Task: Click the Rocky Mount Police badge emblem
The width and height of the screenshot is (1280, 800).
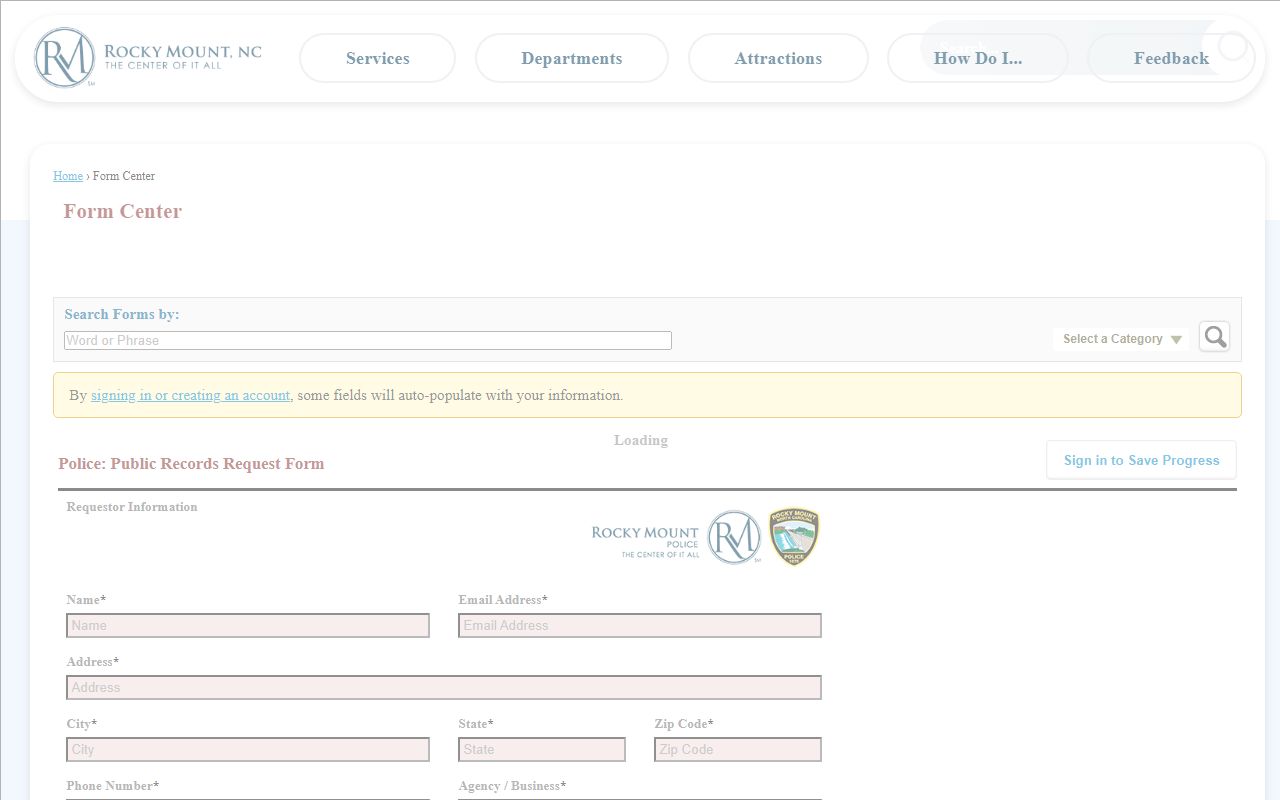Action: [794, 537]
